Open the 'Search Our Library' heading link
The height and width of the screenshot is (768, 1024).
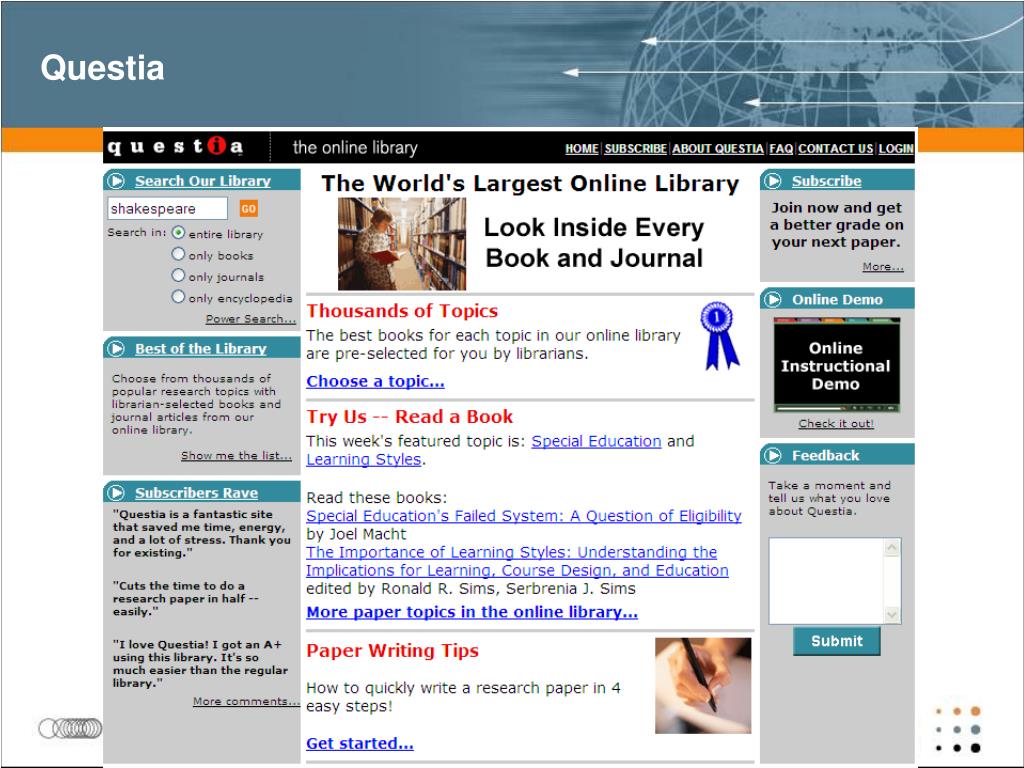[x=202, y=181]
